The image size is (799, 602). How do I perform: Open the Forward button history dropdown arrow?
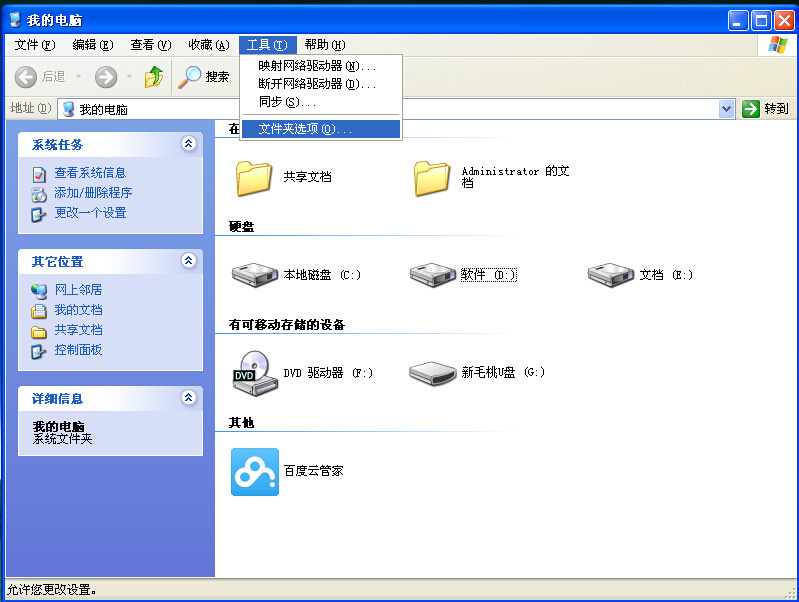click(129, 77)
